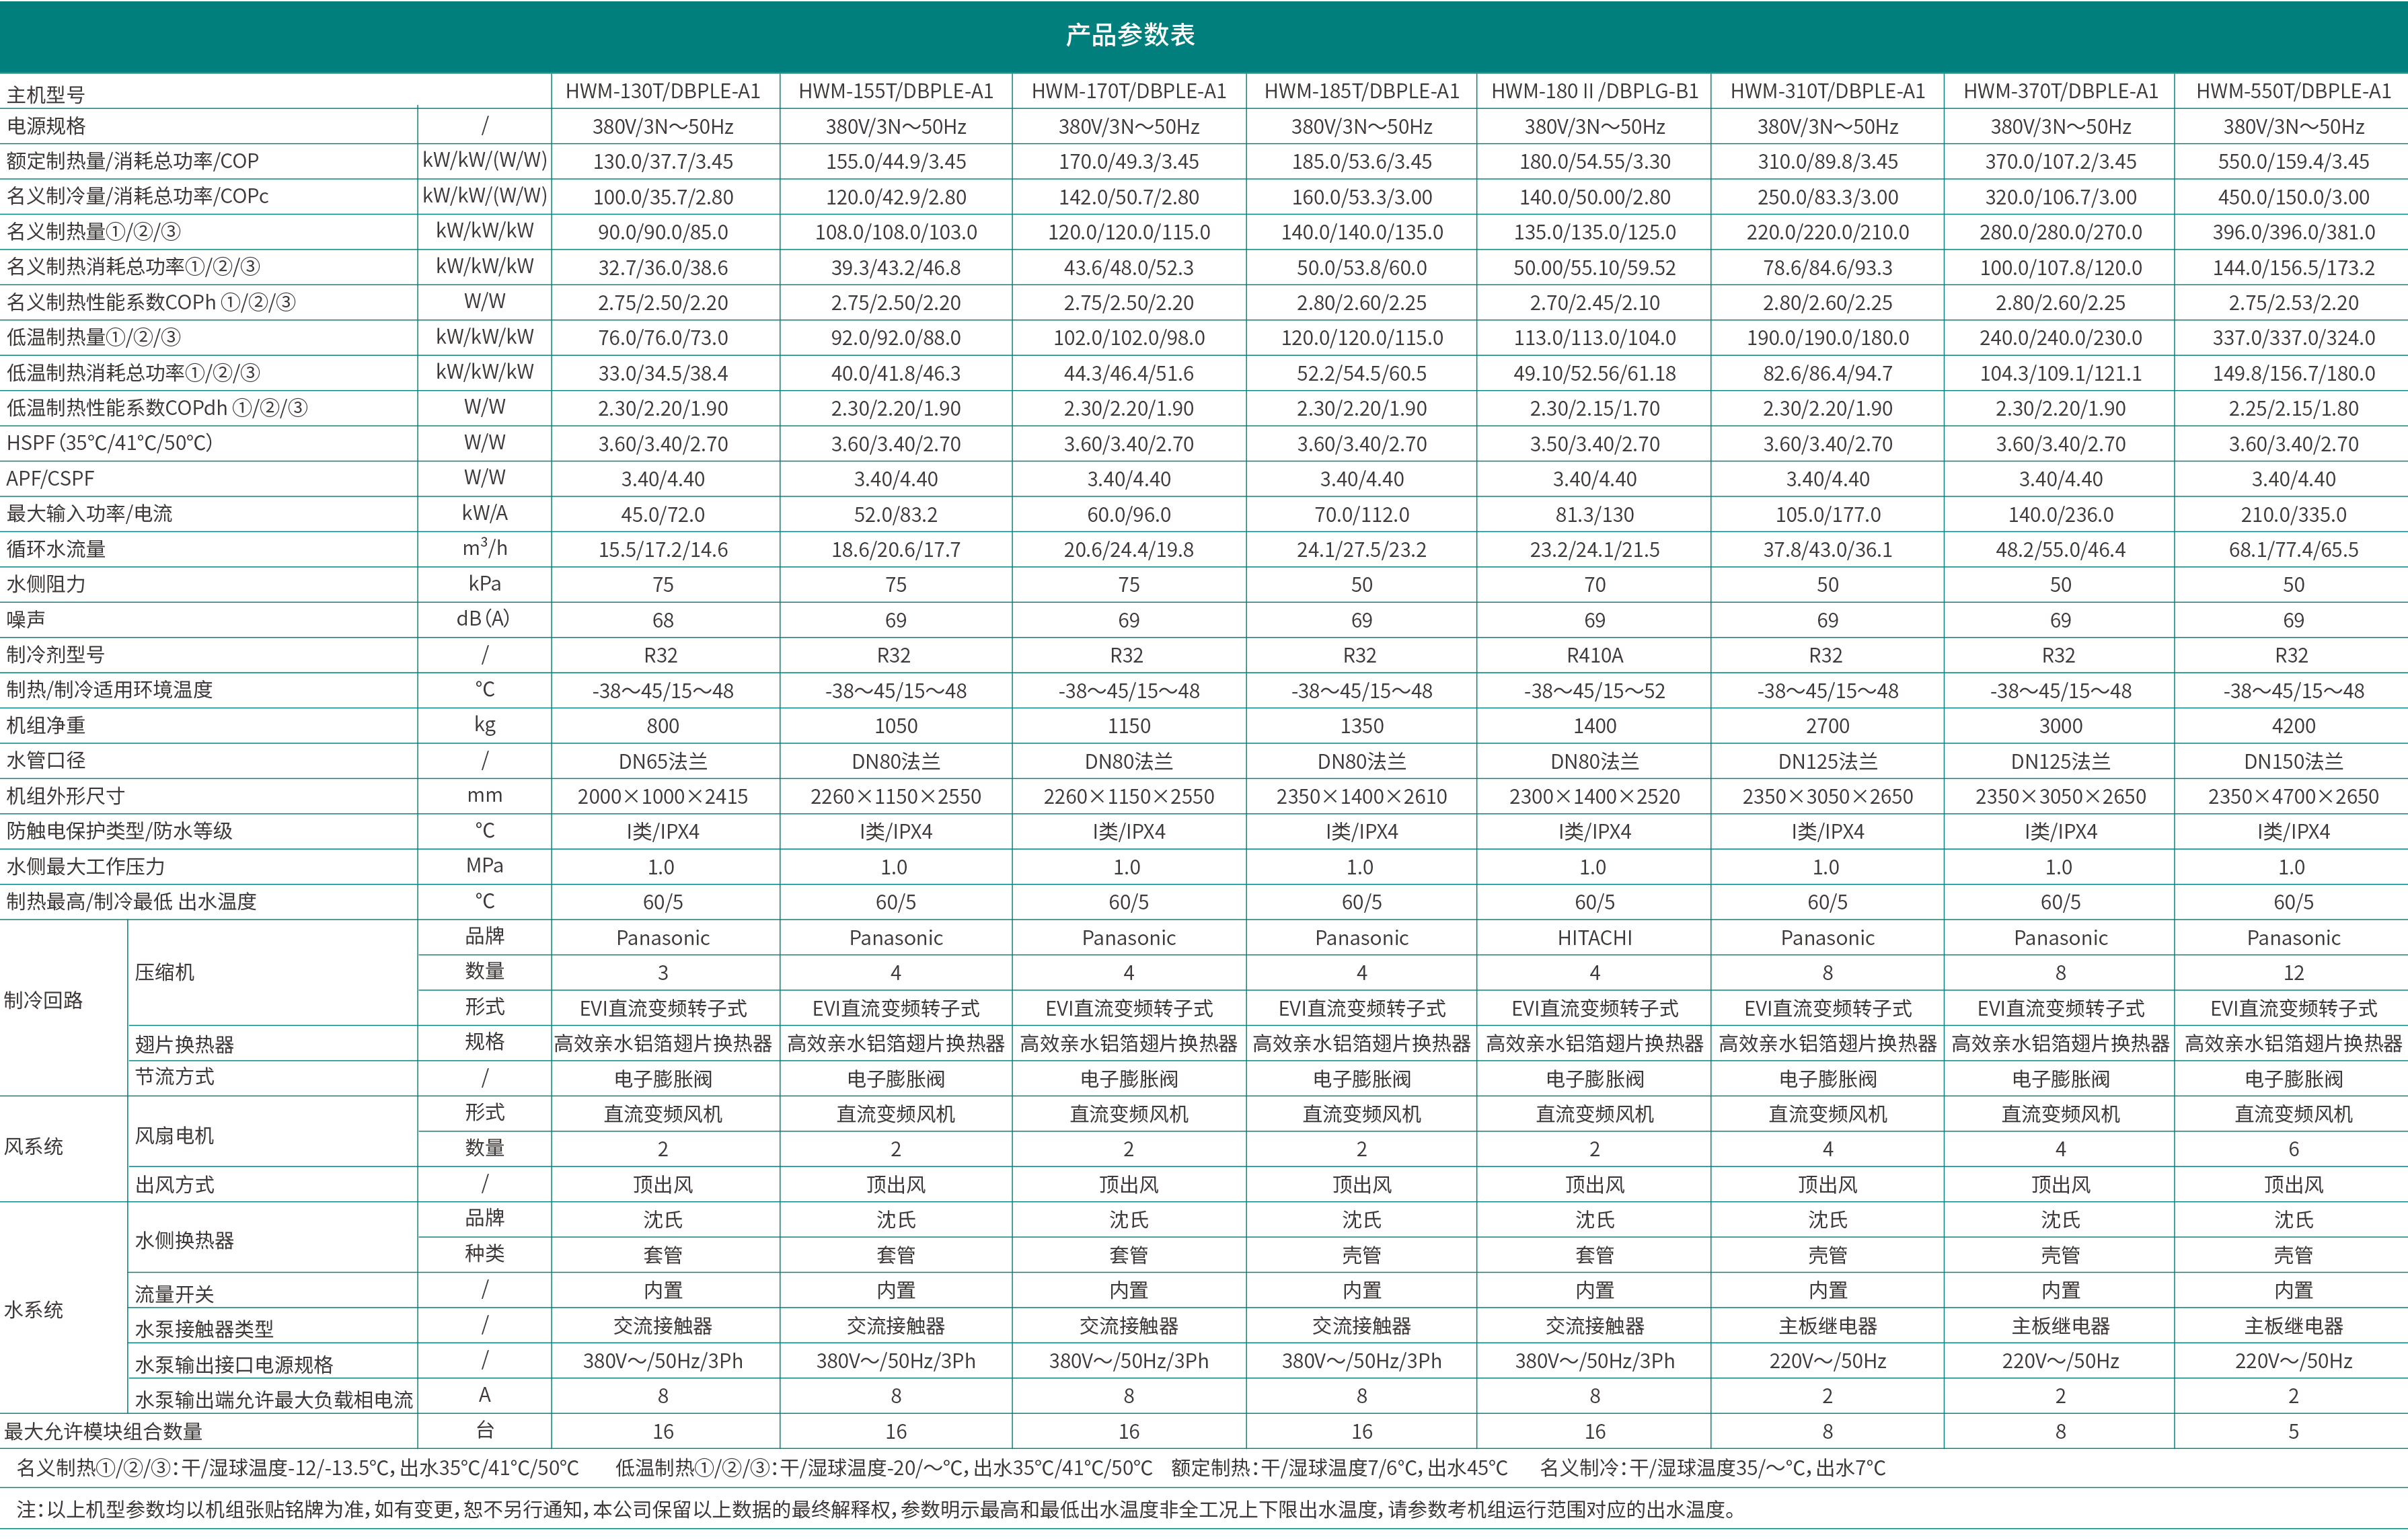Click the 主机型号 row label
Screen dimensions: 2408x1539
tap(46, 95)
